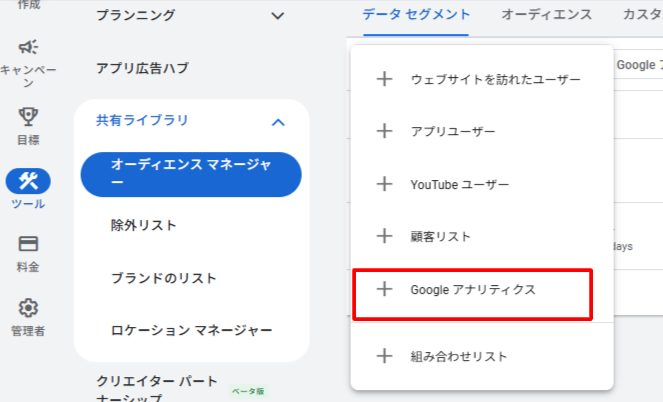
Task: Open the キャンペーン megaphone icon
Action: click(x=28, y=47)
